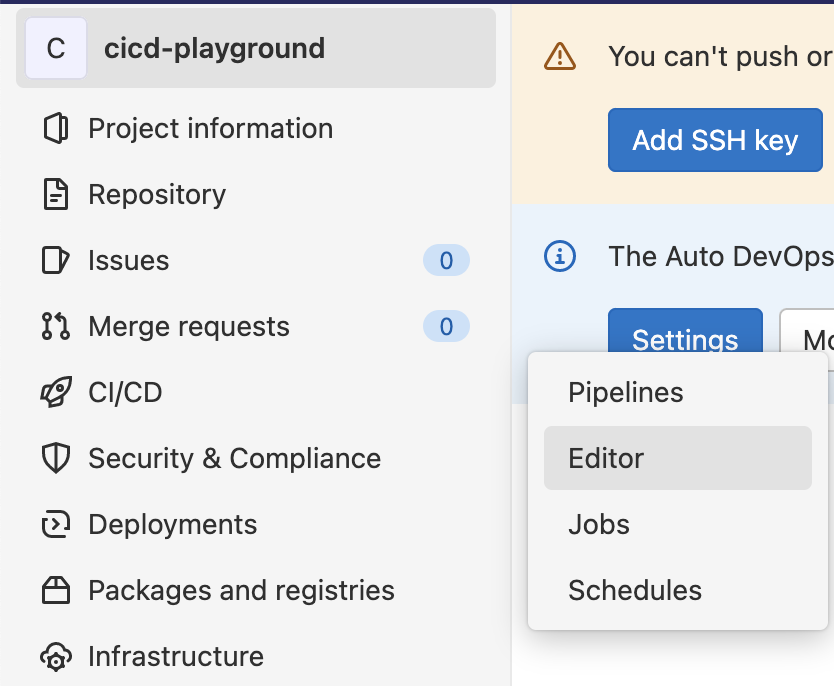The width and height of the screenshot is (834, 686).
Task: Select the Infrastructure cloud gear icon
Action: (55, 657)
